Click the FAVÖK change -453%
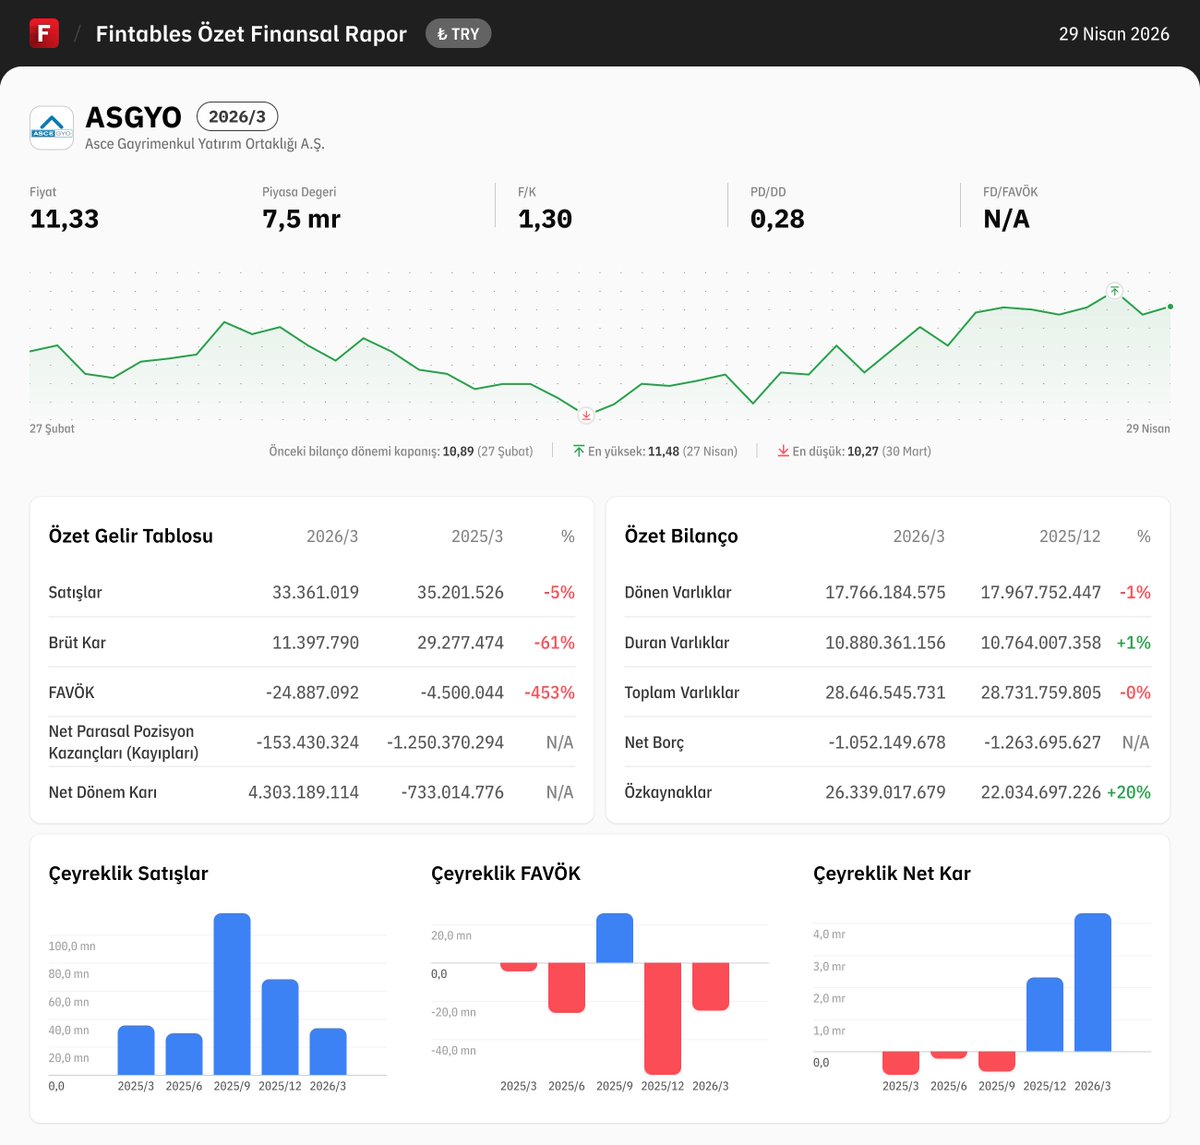This screenshot has width=1200, height=1145. click(x=549, y=692)
